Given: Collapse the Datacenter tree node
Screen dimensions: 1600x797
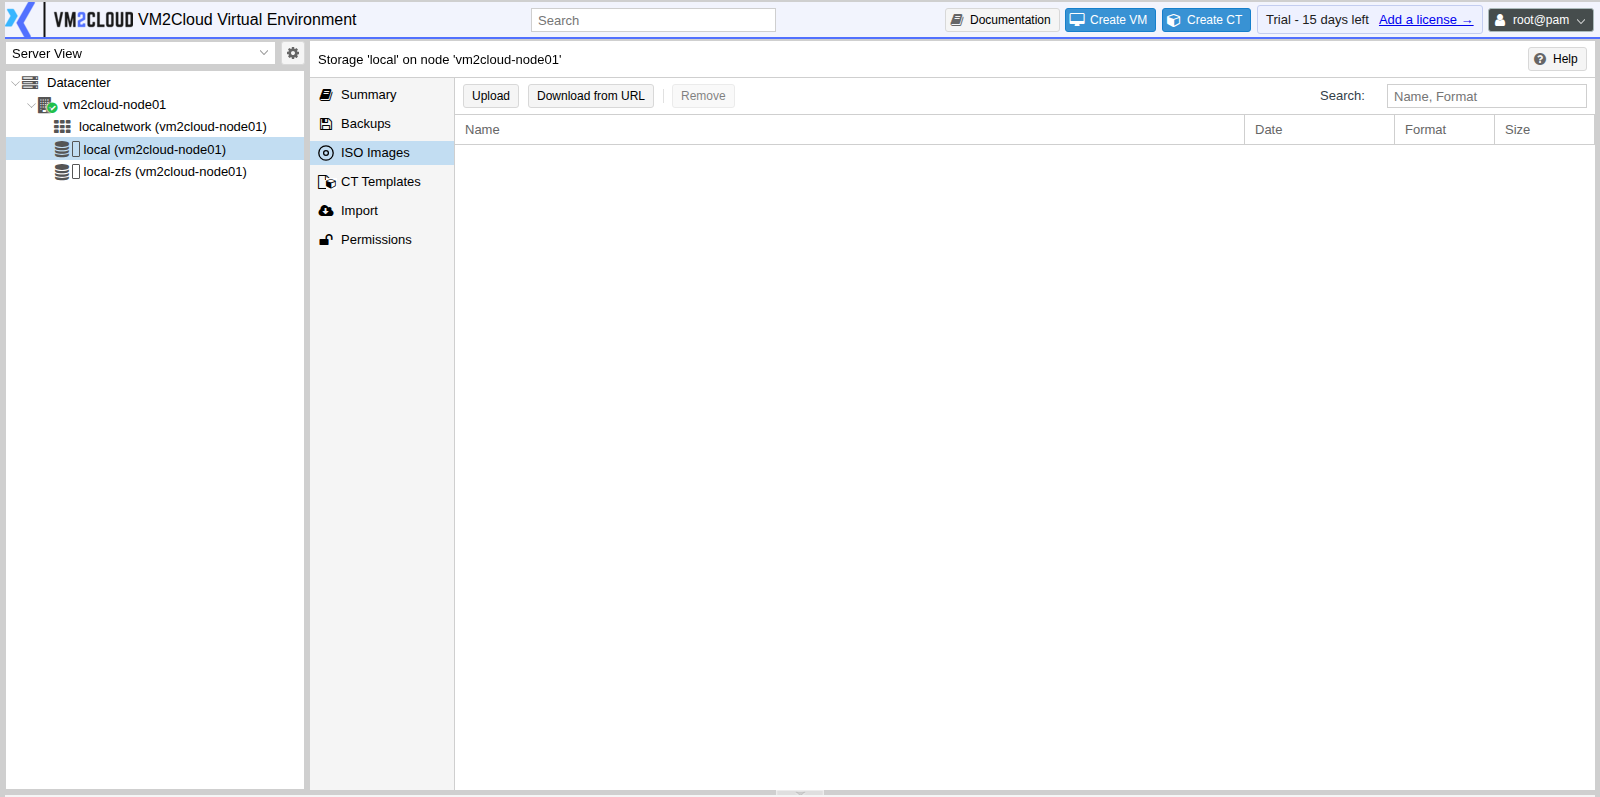Looking at the screenshot, I should (x=14, y=83).
